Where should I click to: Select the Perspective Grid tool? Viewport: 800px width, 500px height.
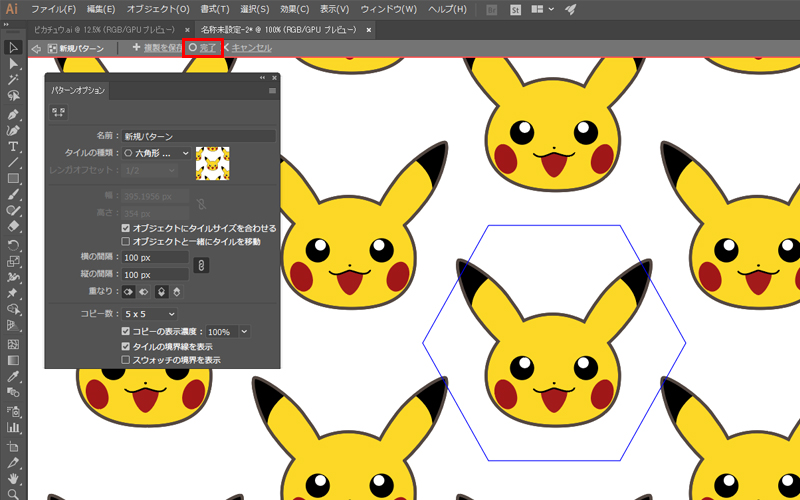[x=13, y=325]
